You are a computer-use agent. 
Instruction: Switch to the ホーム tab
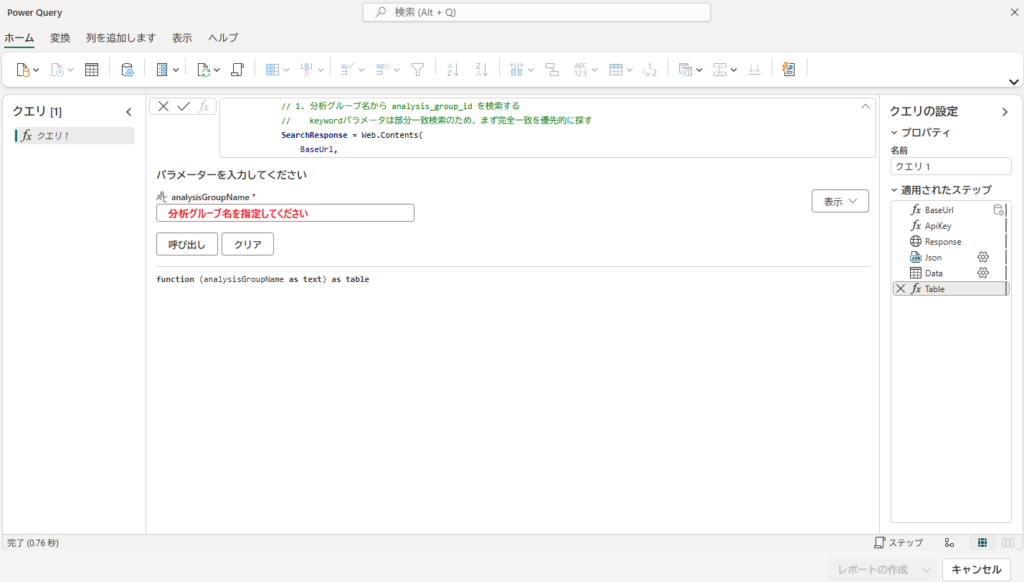pos(19,38)
